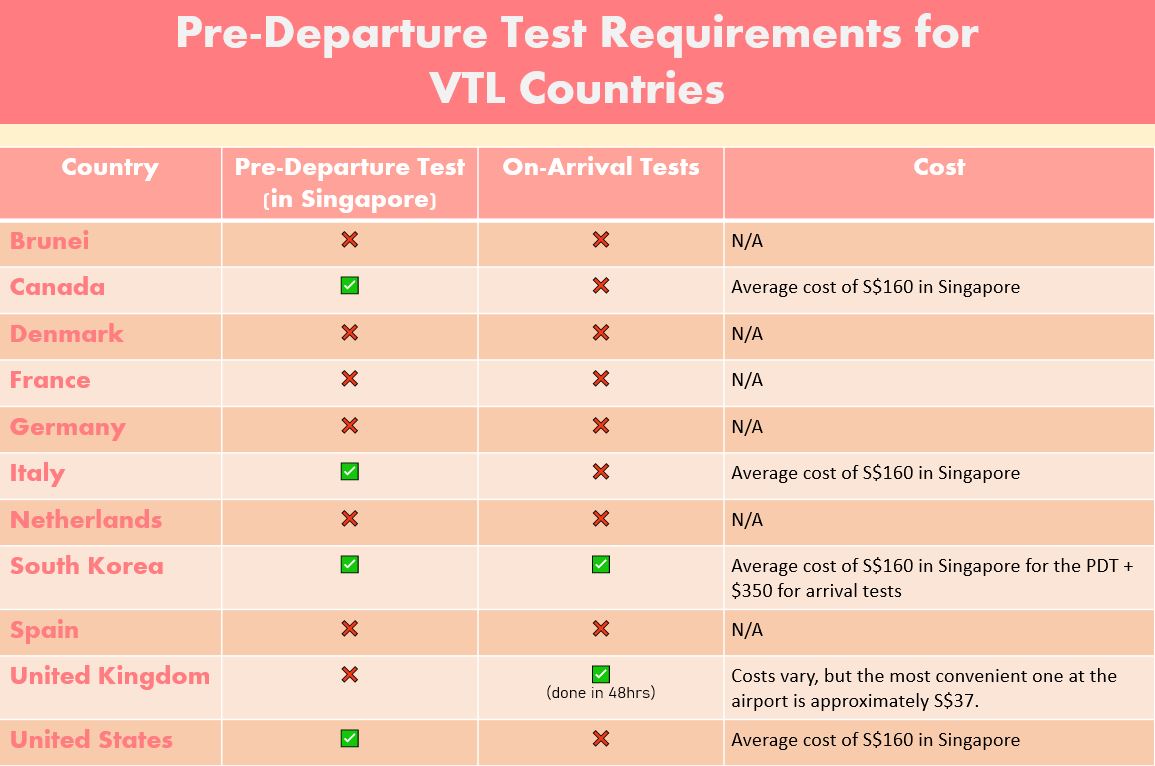
Task: Click Canada's On-Arrival Tests red cross
Action: (x=600, y=286)
